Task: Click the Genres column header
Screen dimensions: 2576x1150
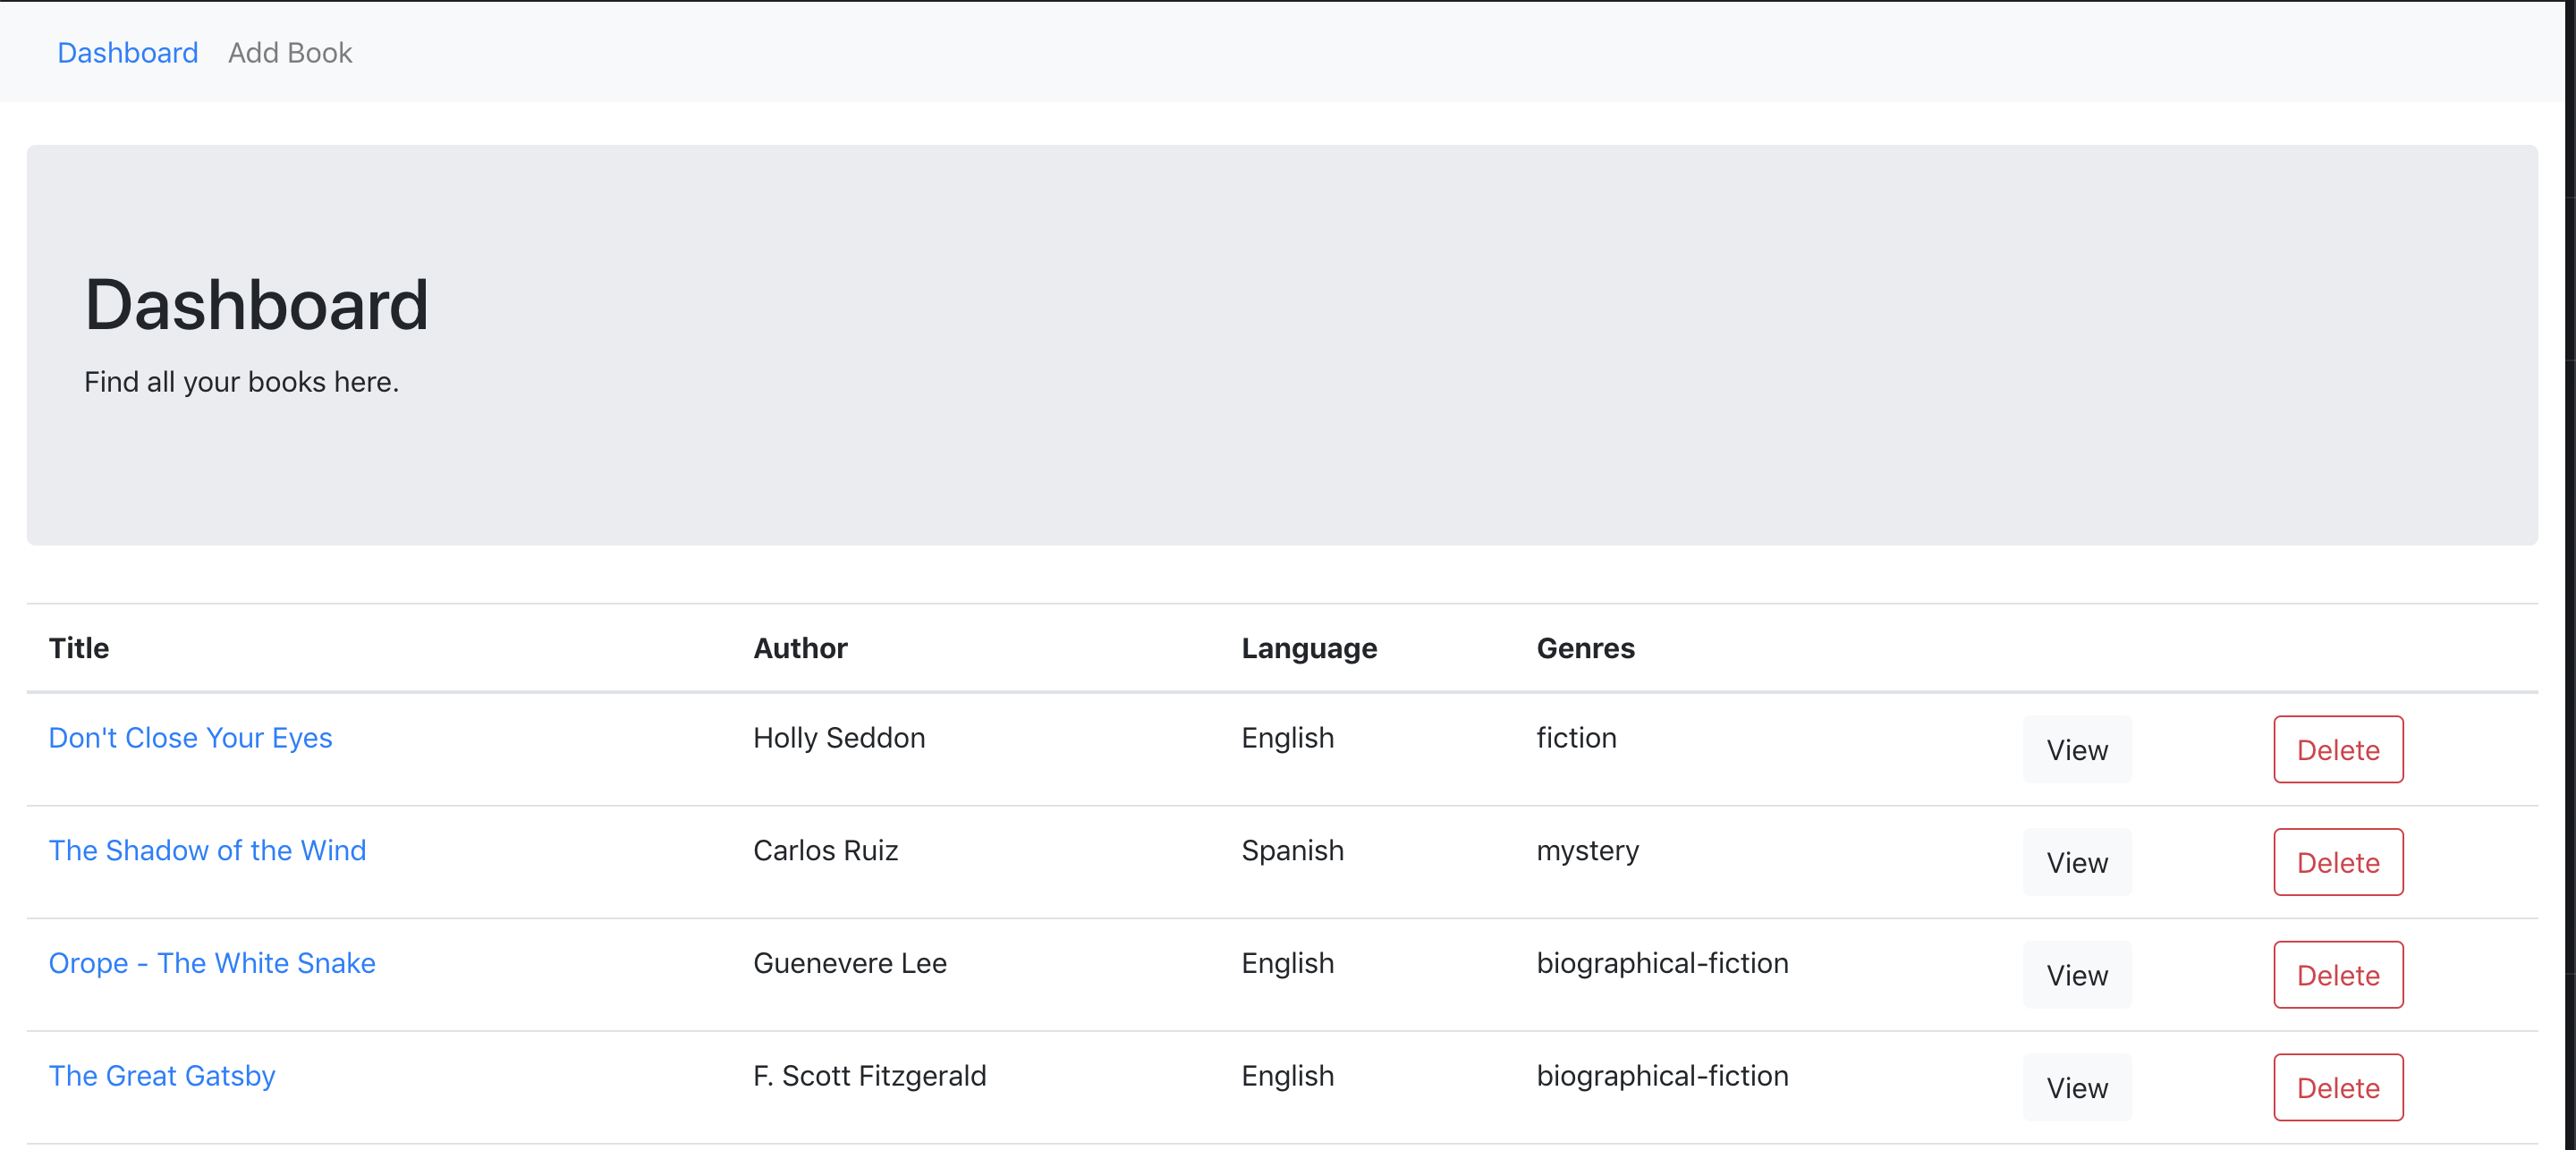Action: 1585,648
